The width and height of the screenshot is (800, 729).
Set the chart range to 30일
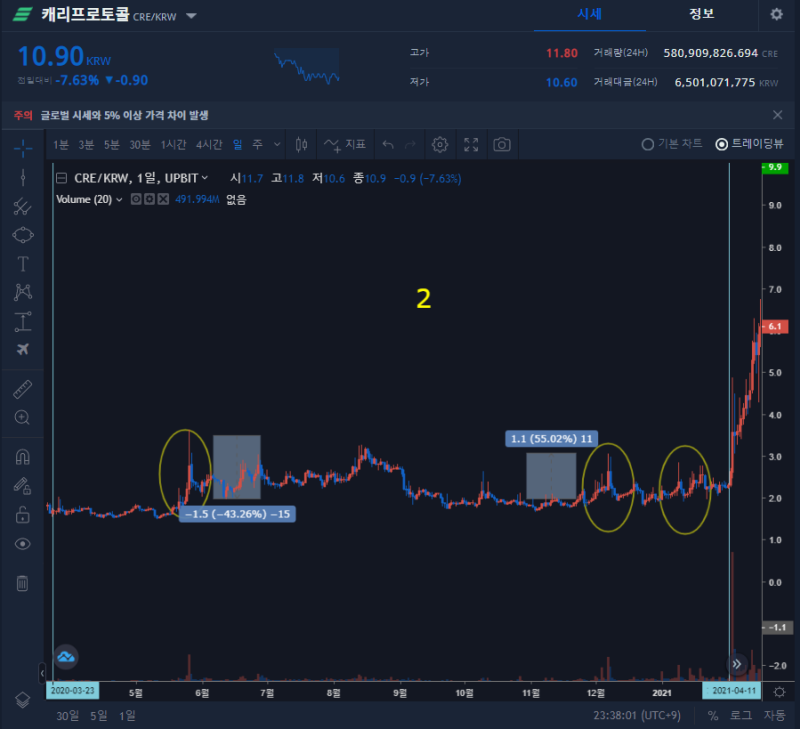pos(67,716)
